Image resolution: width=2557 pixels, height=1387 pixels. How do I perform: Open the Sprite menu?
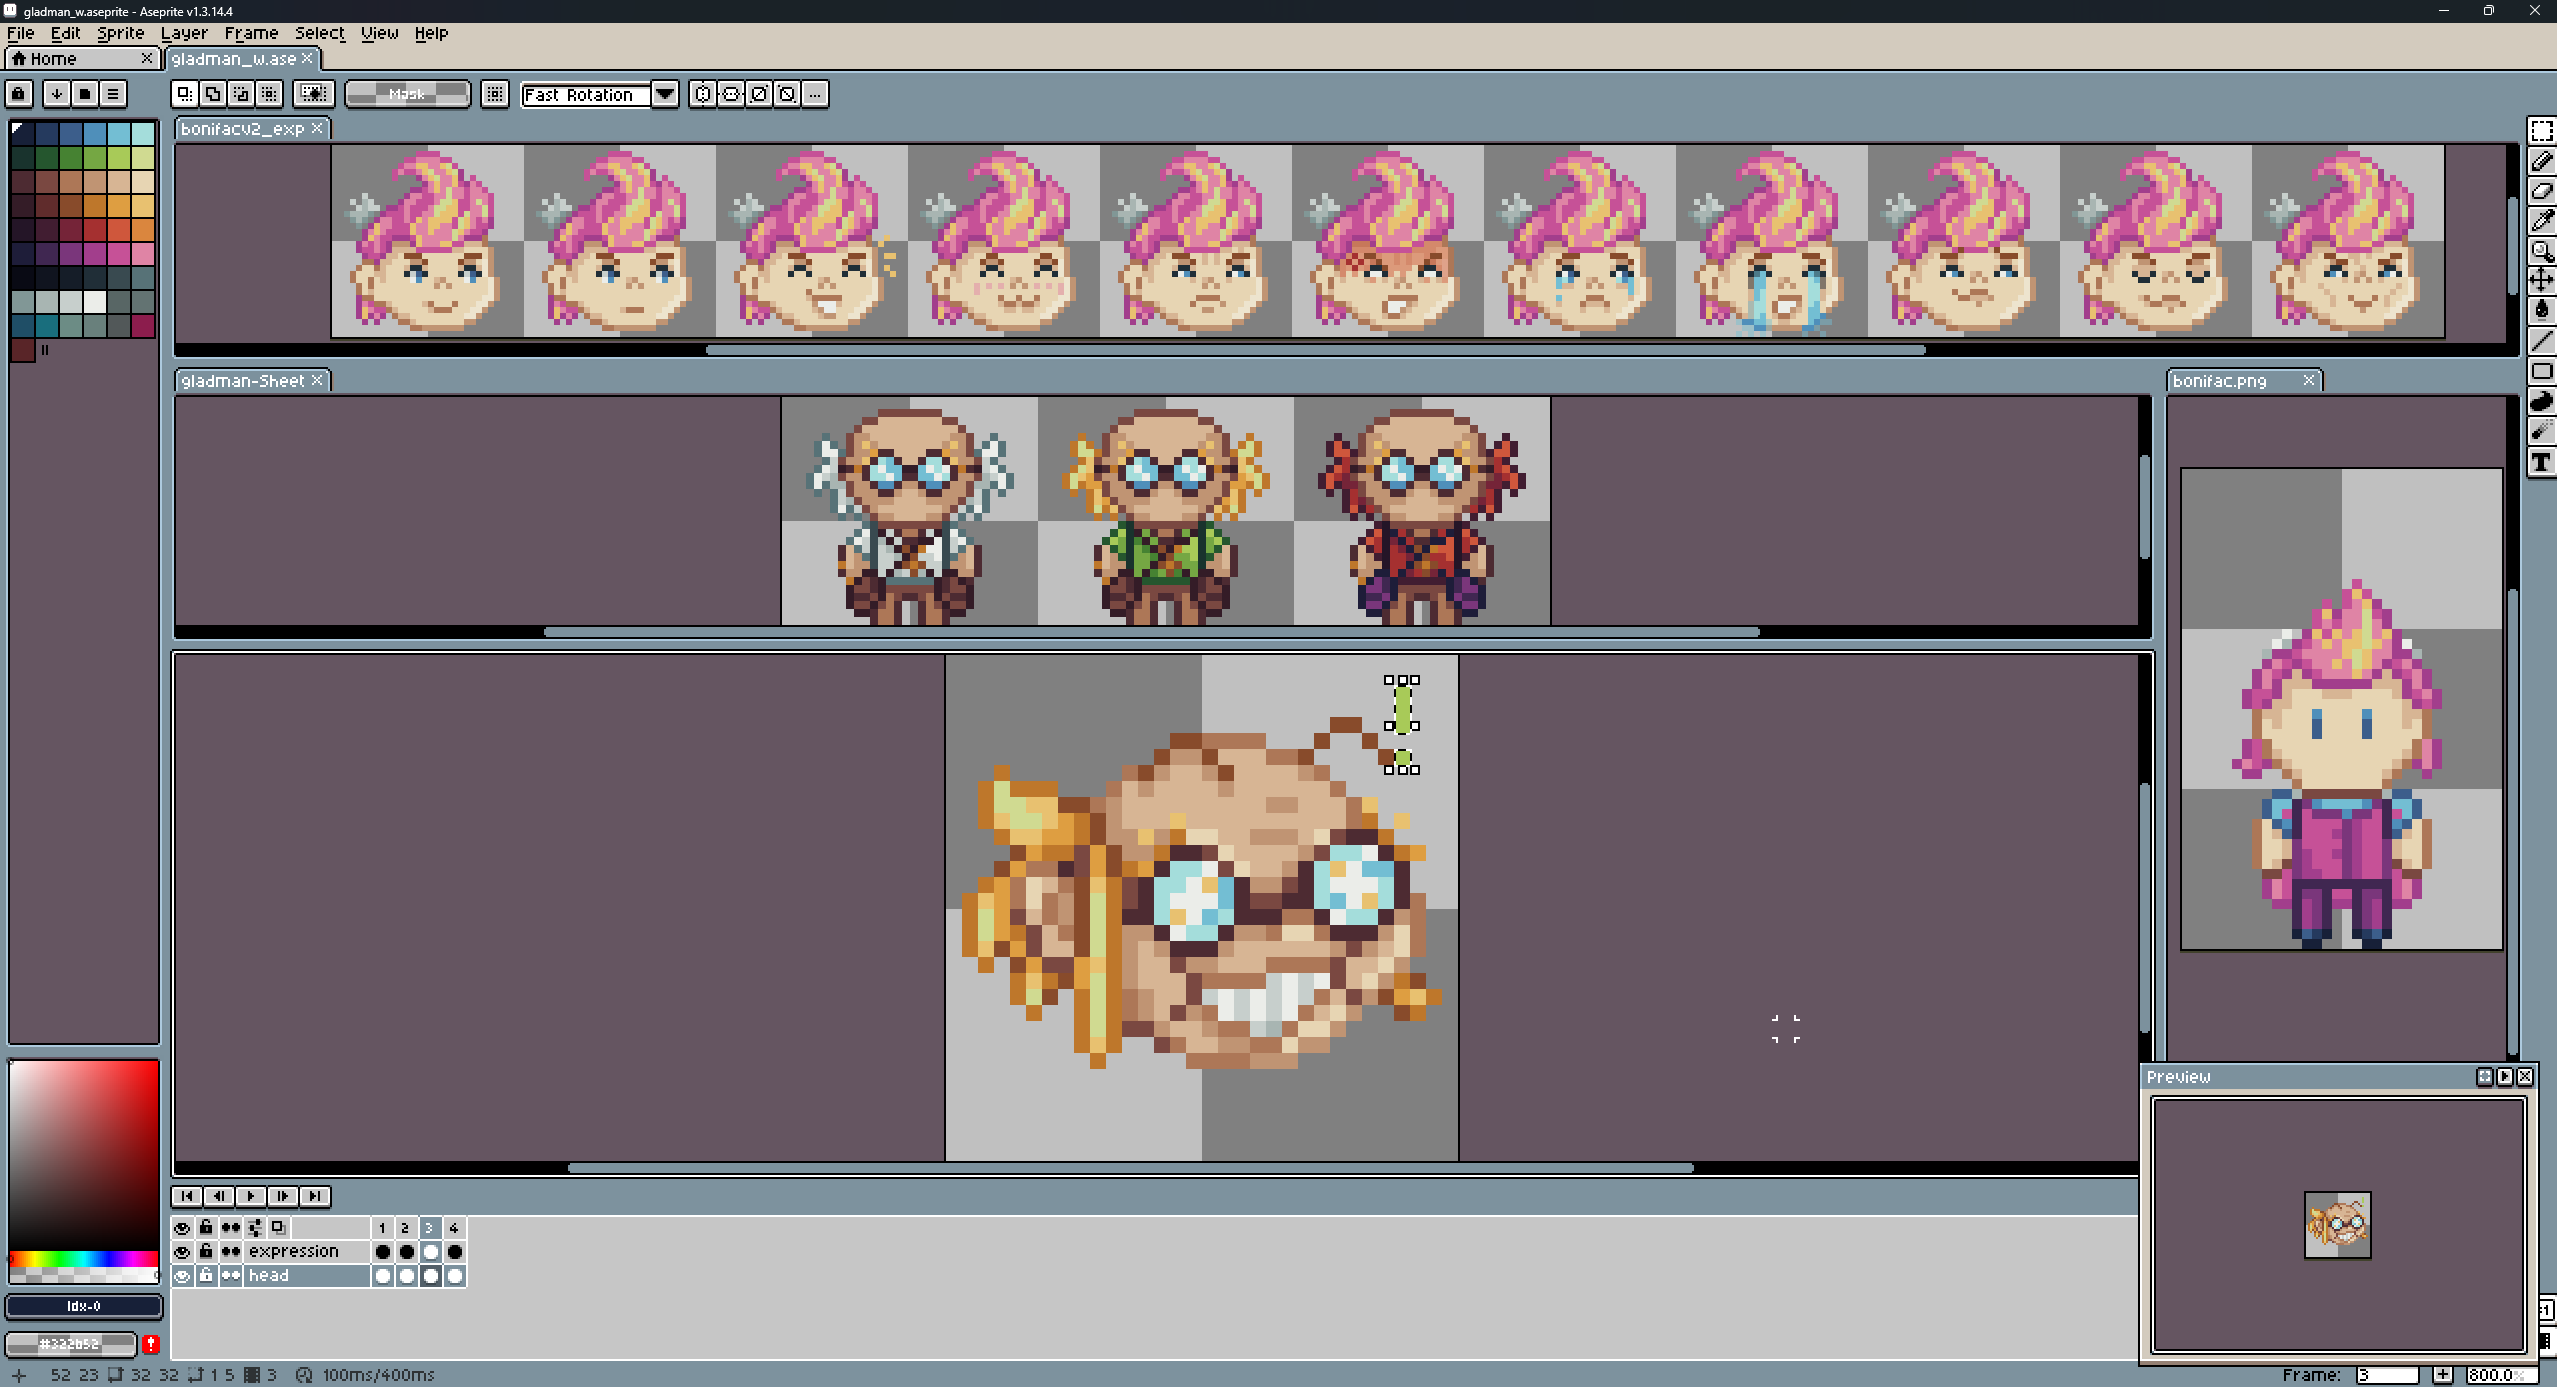[x=120, y=33]
